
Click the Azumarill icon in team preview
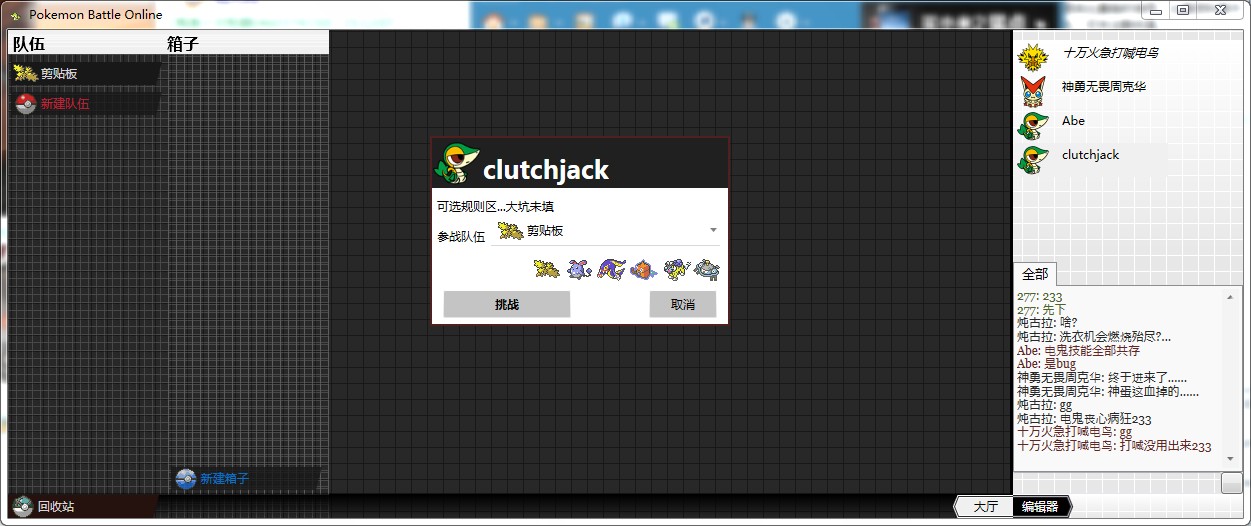pyautogui.click(x=579, y=269)
